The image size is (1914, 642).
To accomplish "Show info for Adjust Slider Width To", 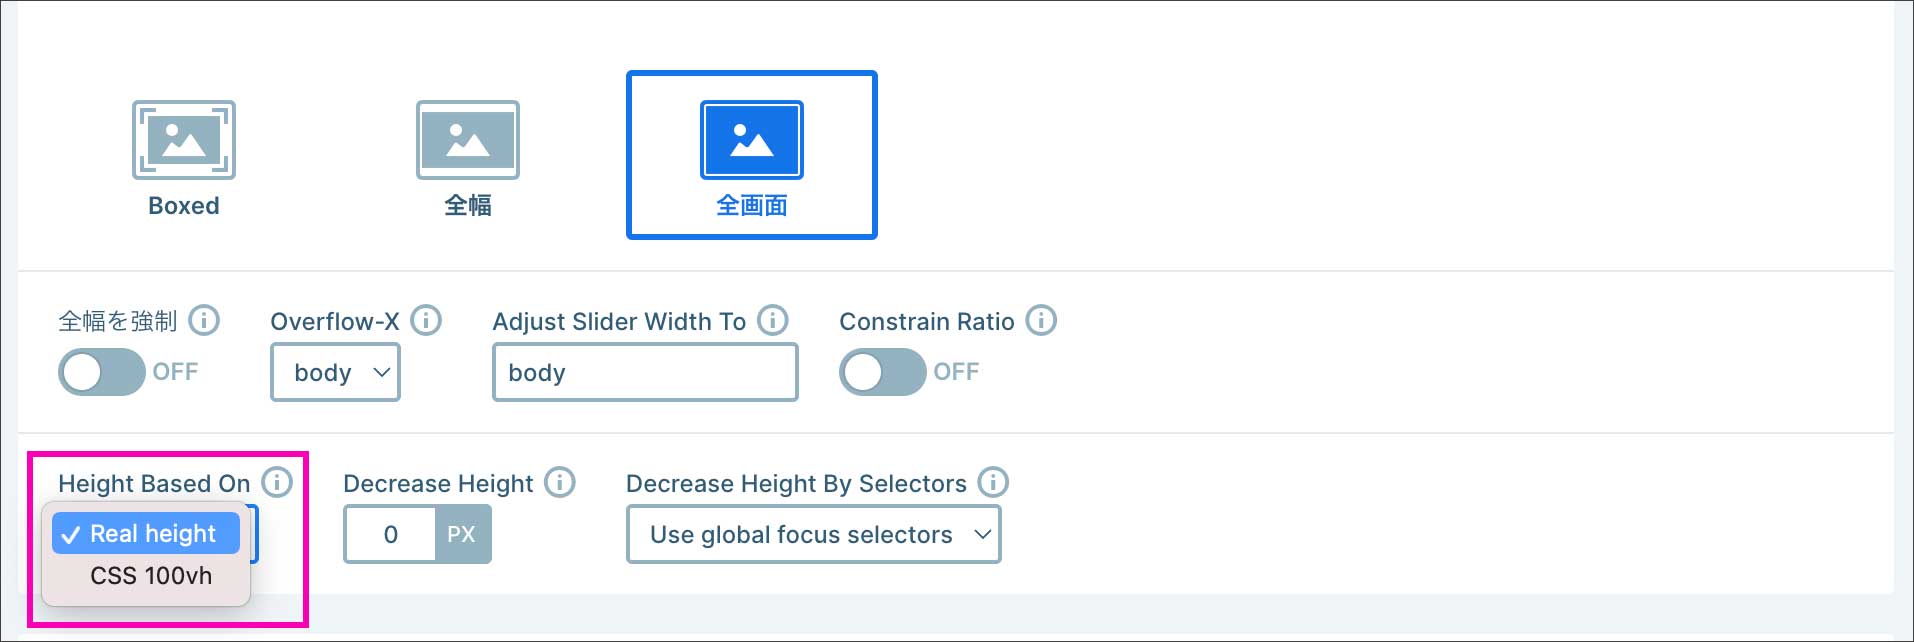I will pos(772,321).
